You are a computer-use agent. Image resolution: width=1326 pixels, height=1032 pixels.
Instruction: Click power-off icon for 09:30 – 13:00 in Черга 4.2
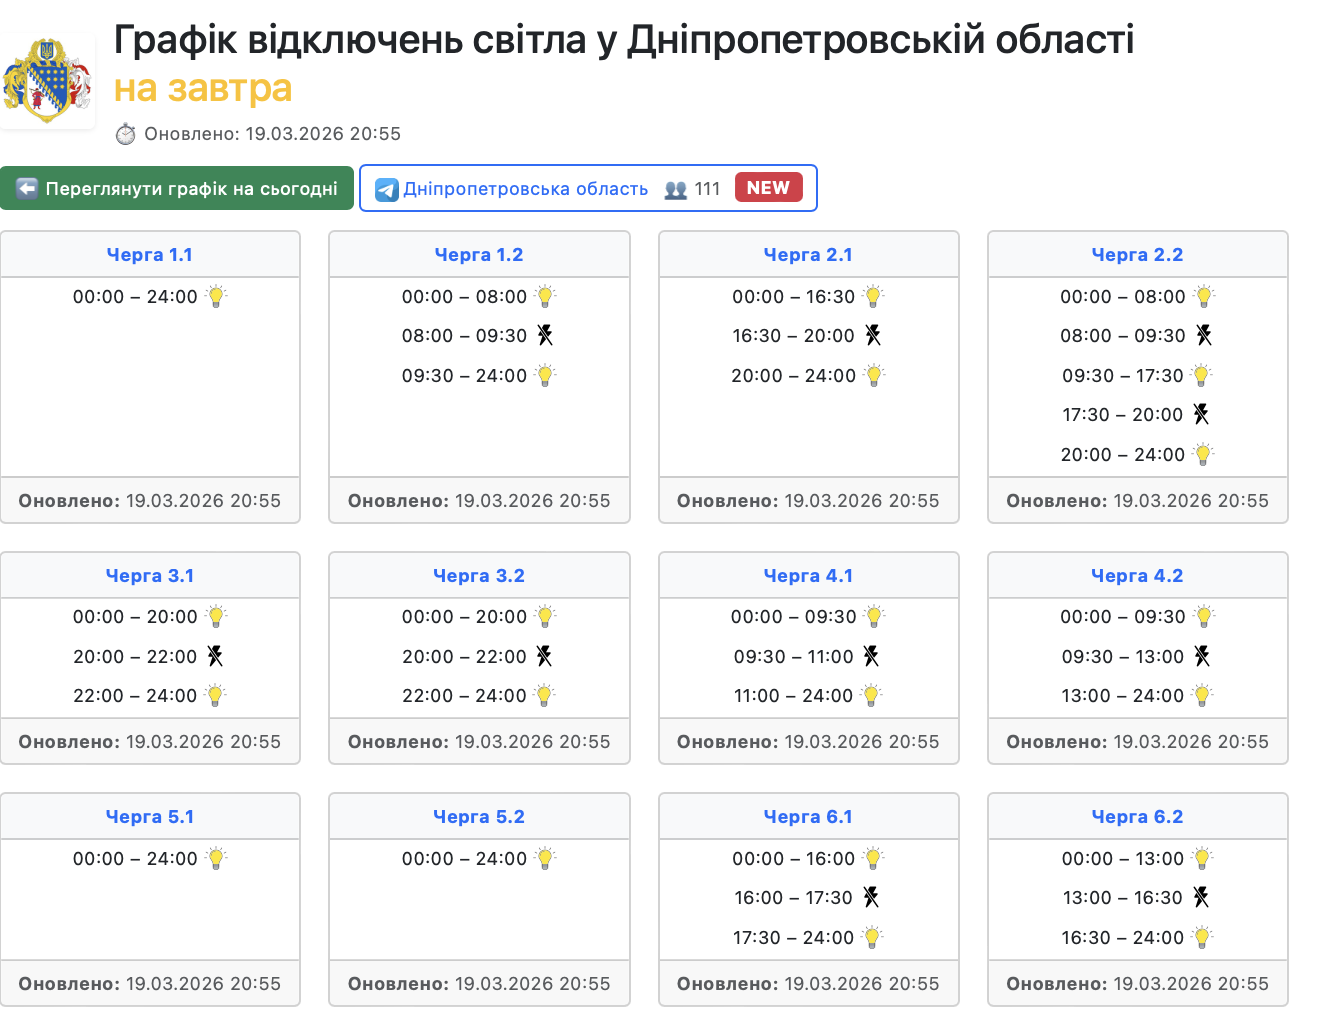point(1202,656)
